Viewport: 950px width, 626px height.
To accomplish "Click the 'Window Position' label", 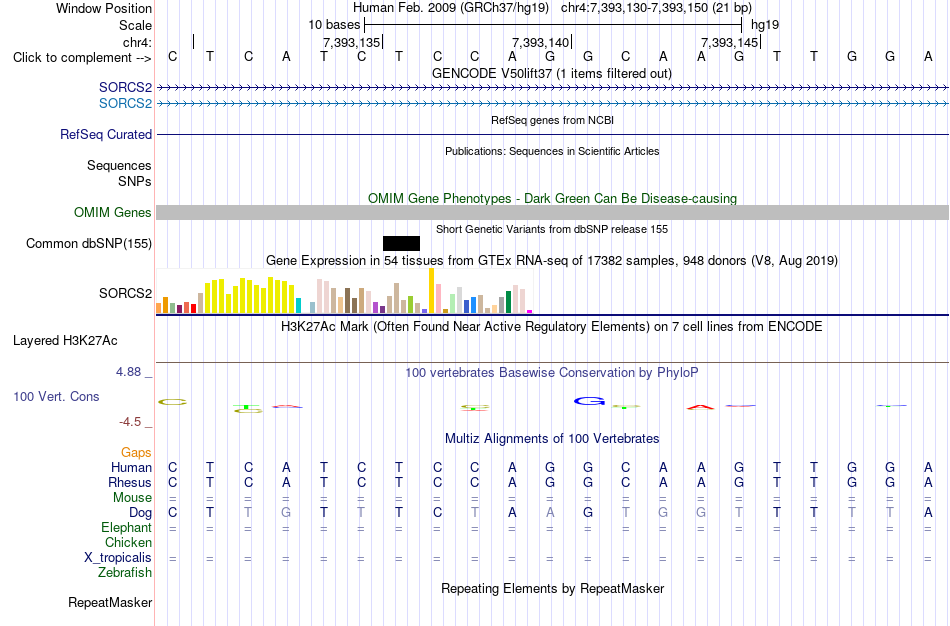I will 104,8.
